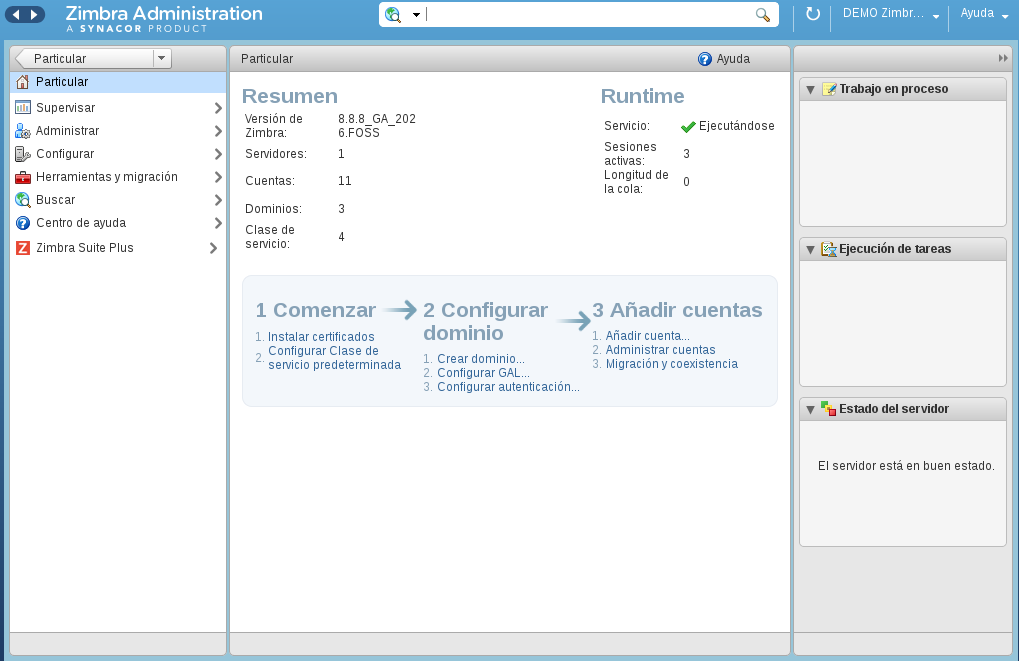Open Migración y coexistencia link

(x=672, y=364)
